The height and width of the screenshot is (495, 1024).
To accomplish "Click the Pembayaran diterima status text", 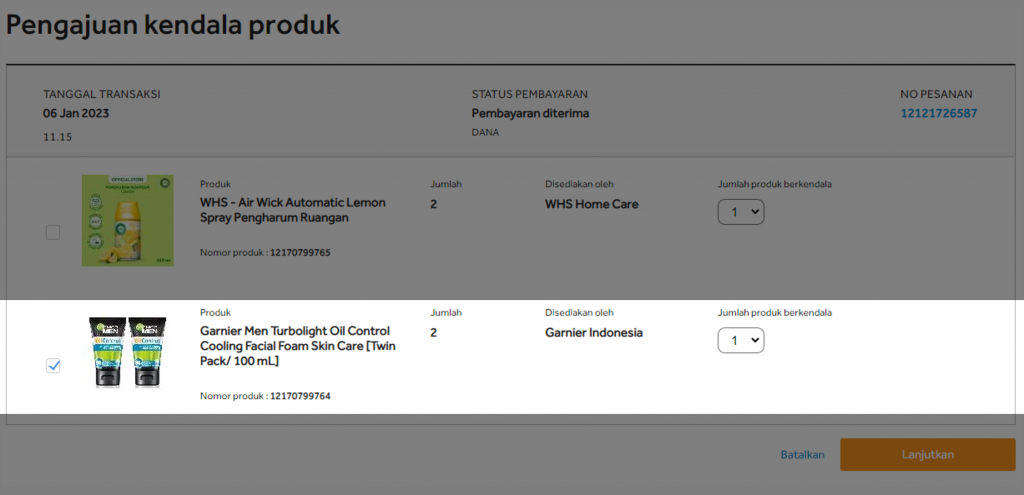I will click(x=530, y=114).
